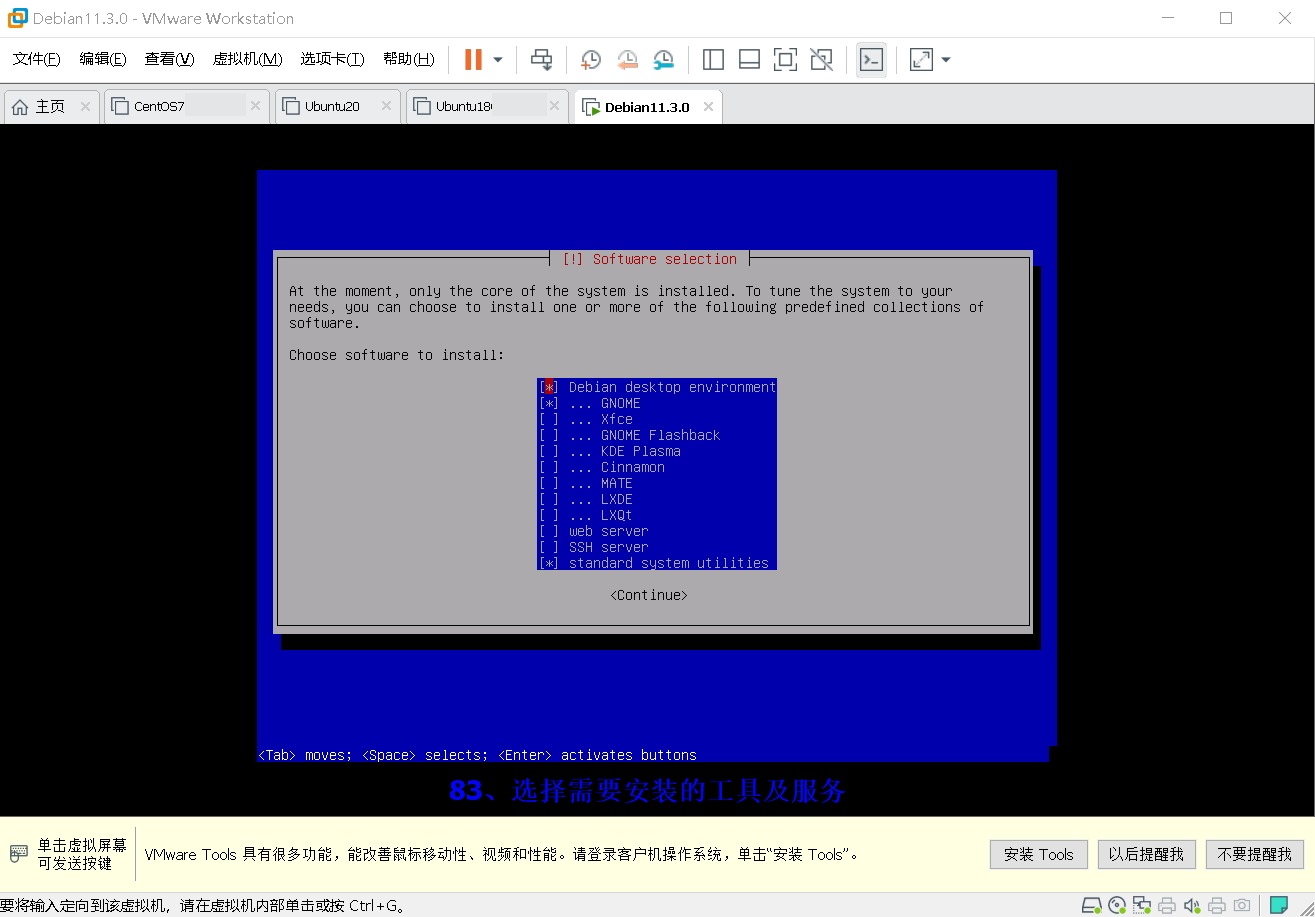Click the printer status icon beside camera icon
This screenshot has height=917, width=1315.
click(1217, 906)
